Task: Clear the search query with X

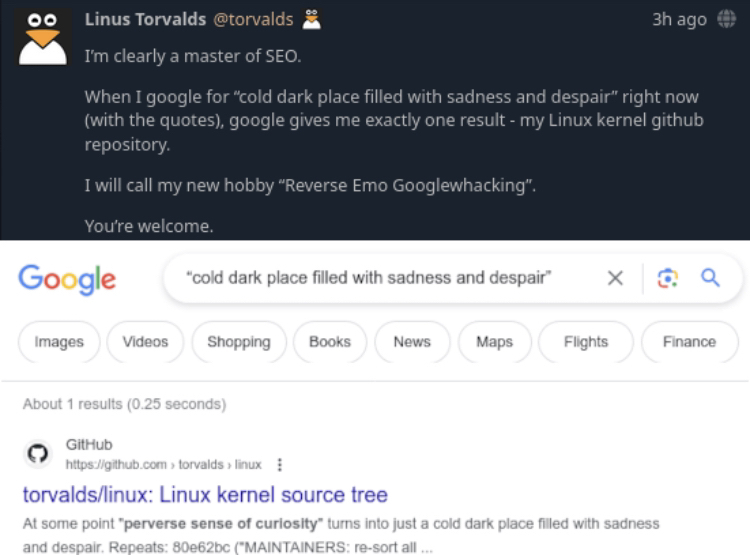Action: click(616, 278)
